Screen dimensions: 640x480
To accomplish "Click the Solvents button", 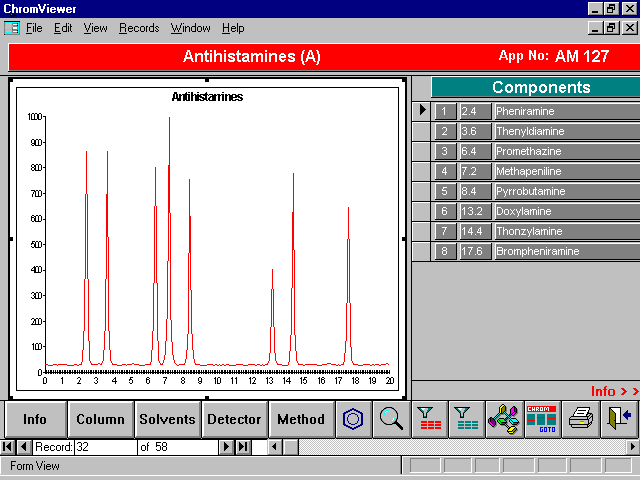I will click(x=167, y=419).
